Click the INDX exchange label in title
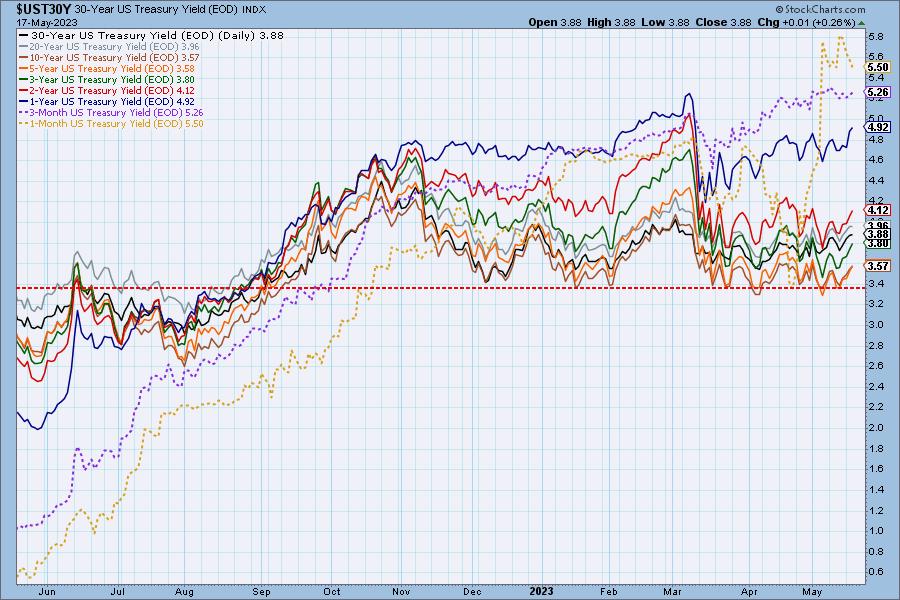Screen dimensions: 900x600 click(254, 10)
